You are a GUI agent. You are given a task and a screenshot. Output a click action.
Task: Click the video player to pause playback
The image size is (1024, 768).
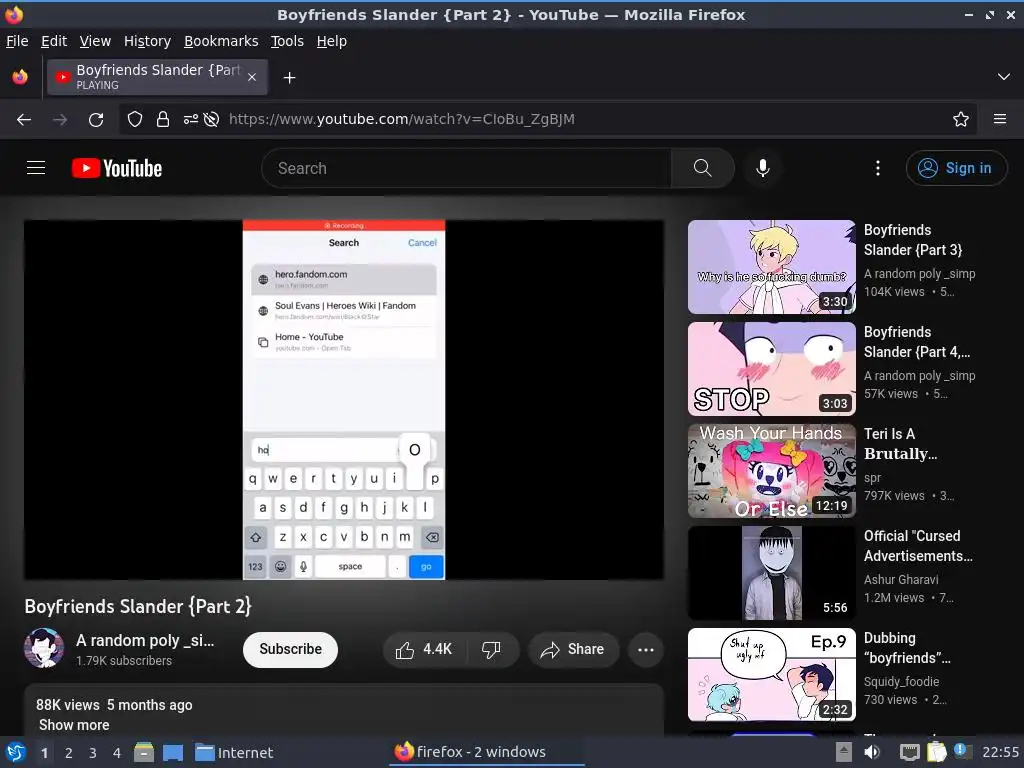coord(344,400)
